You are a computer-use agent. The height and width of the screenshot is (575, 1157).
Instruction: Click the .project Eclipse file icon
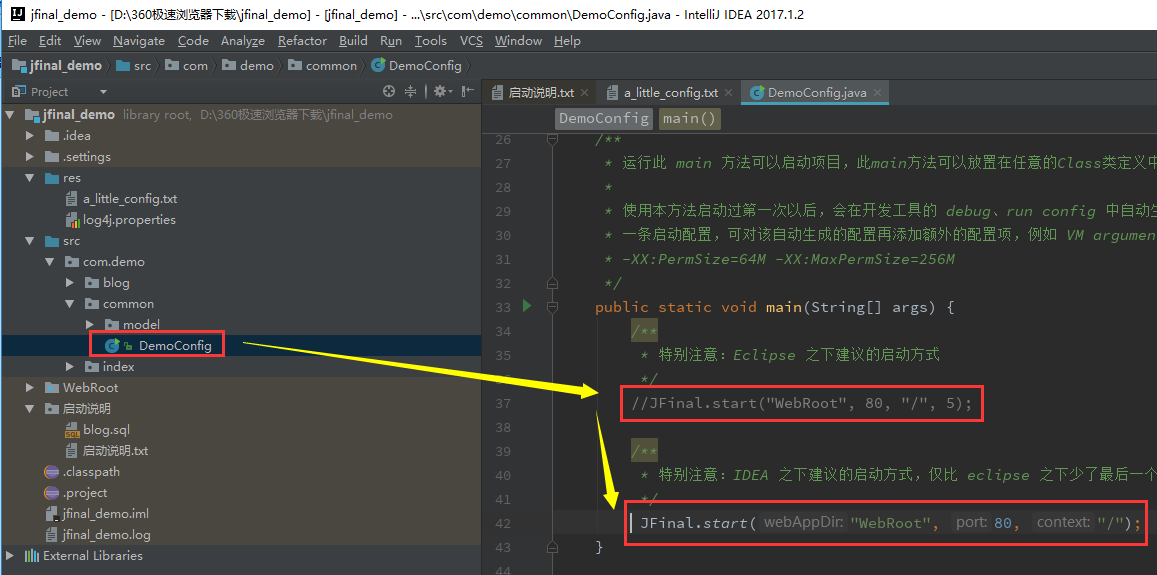click(x=52, y=492)
